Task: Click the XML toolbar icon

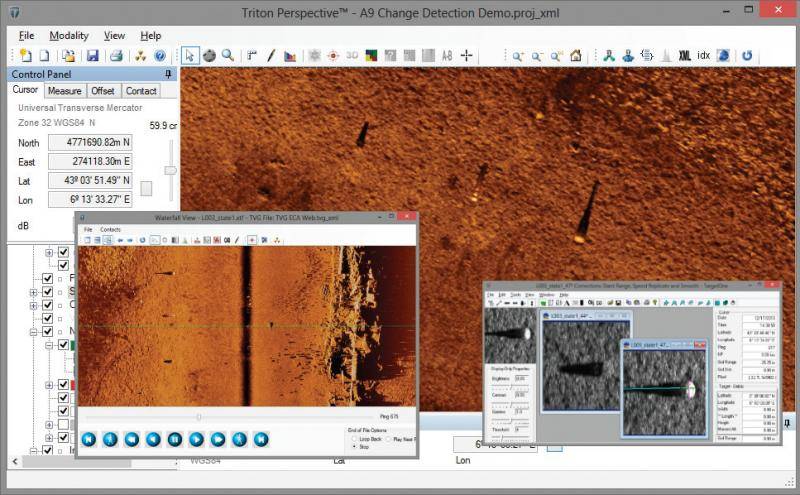Action: pos(685,56)
